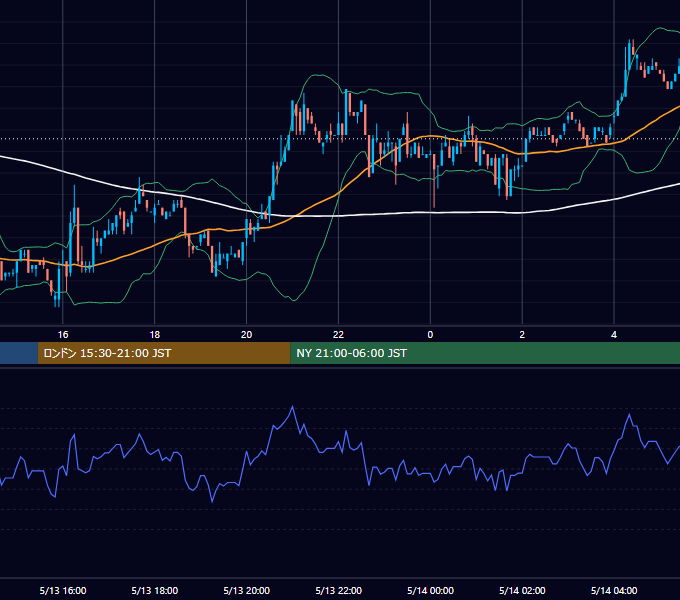Image resolution: width=680 pixels, height=600 pixels.
Task: Click the 5/13 22:00 timestamp label
Action: click(x=338, y=590)
